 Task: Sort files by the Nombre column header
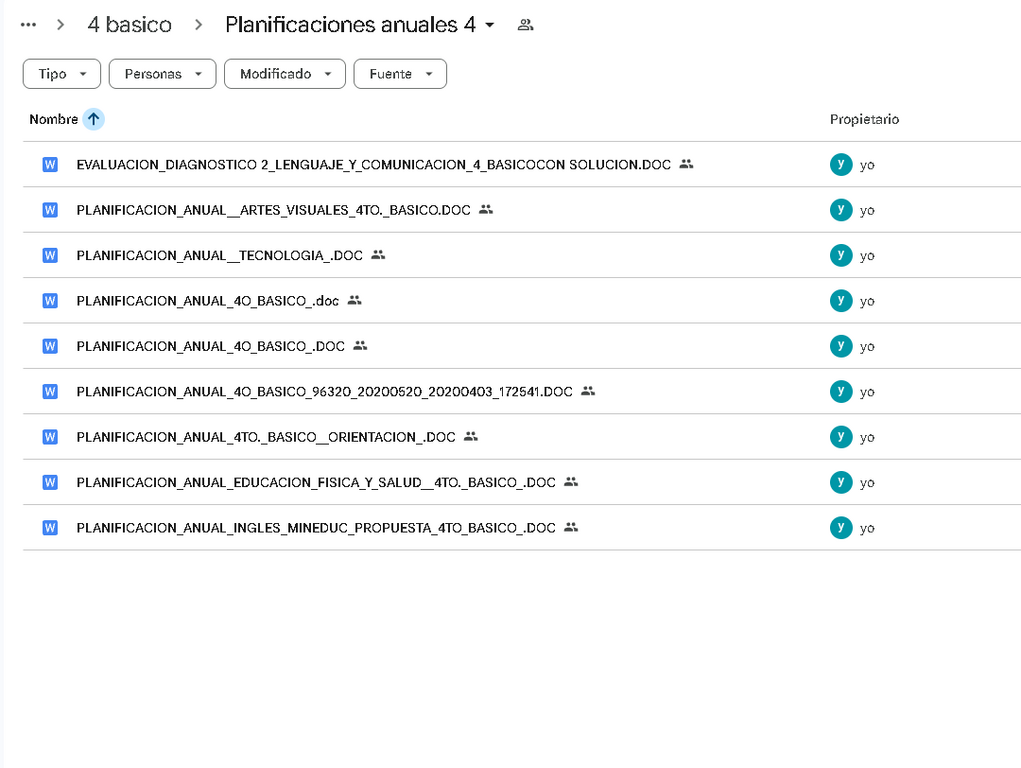(53, 119)
